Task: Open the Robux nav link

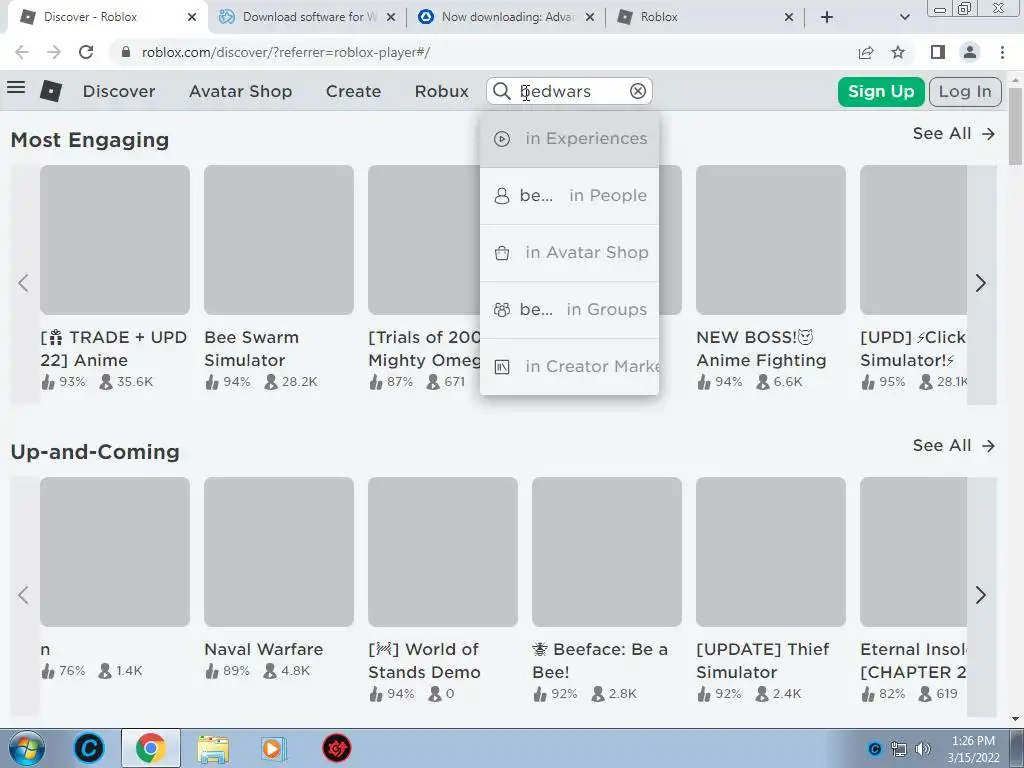Action: point(441,91)
